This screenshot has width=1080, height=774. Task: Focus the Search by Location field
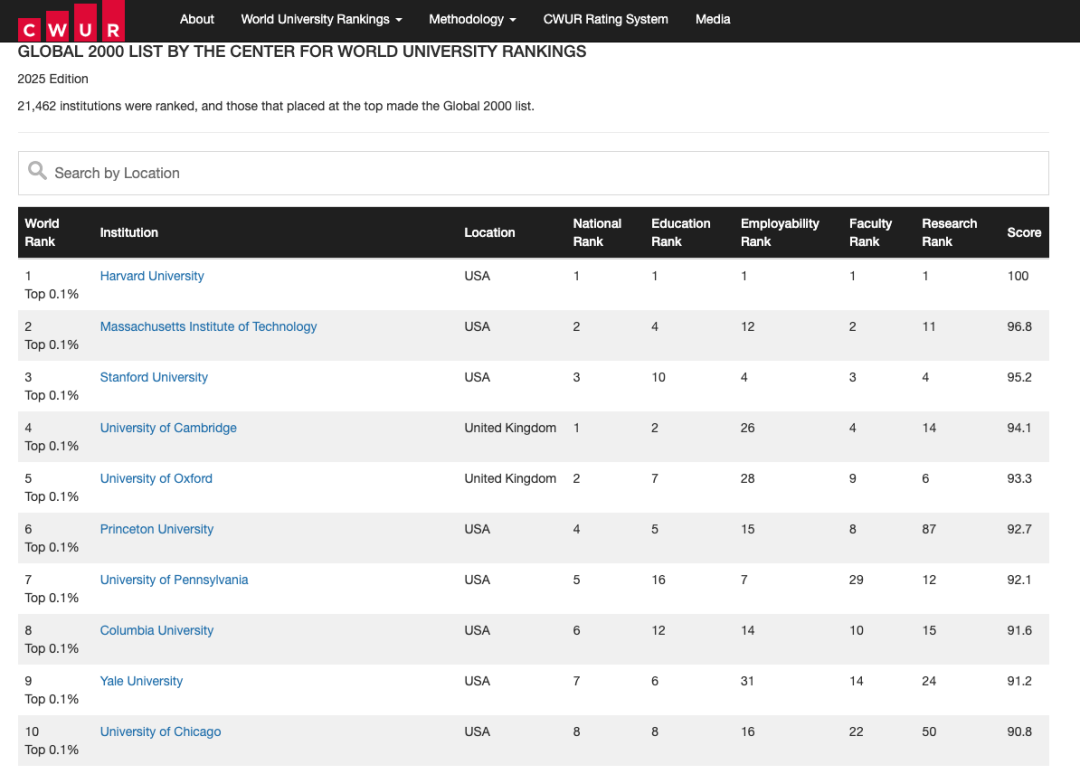click(533, 173)
